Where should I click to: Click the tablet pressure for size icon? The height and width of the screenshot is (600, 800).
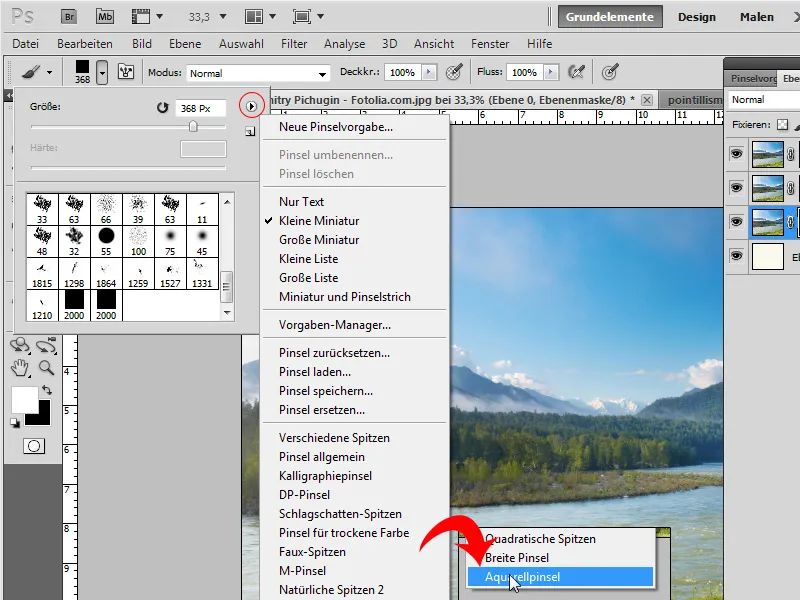(610, 72)
